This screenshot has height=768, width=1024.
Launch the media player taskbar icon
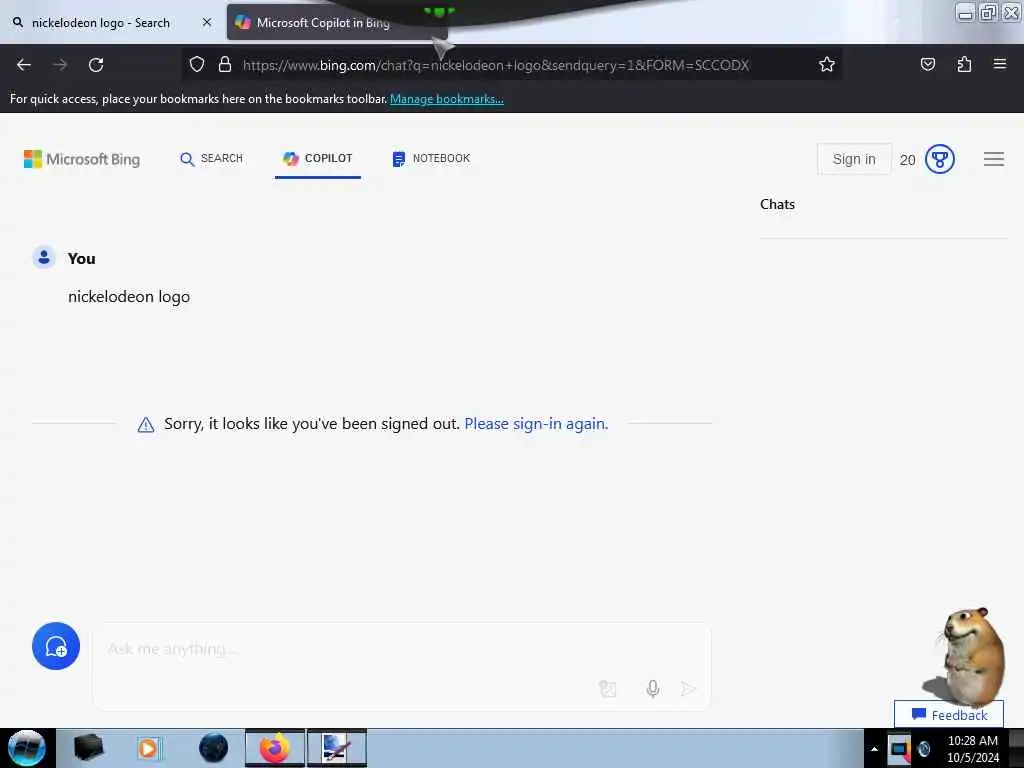[149, 748]
